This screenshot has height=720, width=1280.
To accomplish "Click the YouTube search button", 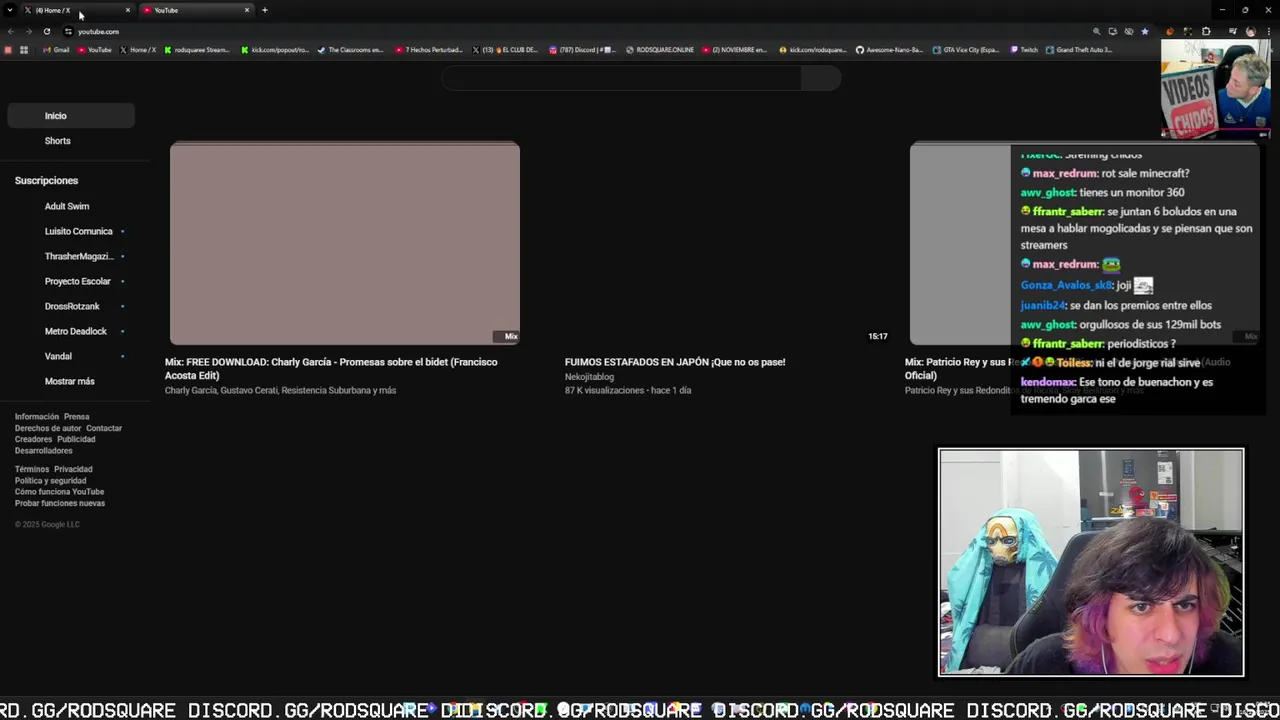I will [x=821, y=79].
